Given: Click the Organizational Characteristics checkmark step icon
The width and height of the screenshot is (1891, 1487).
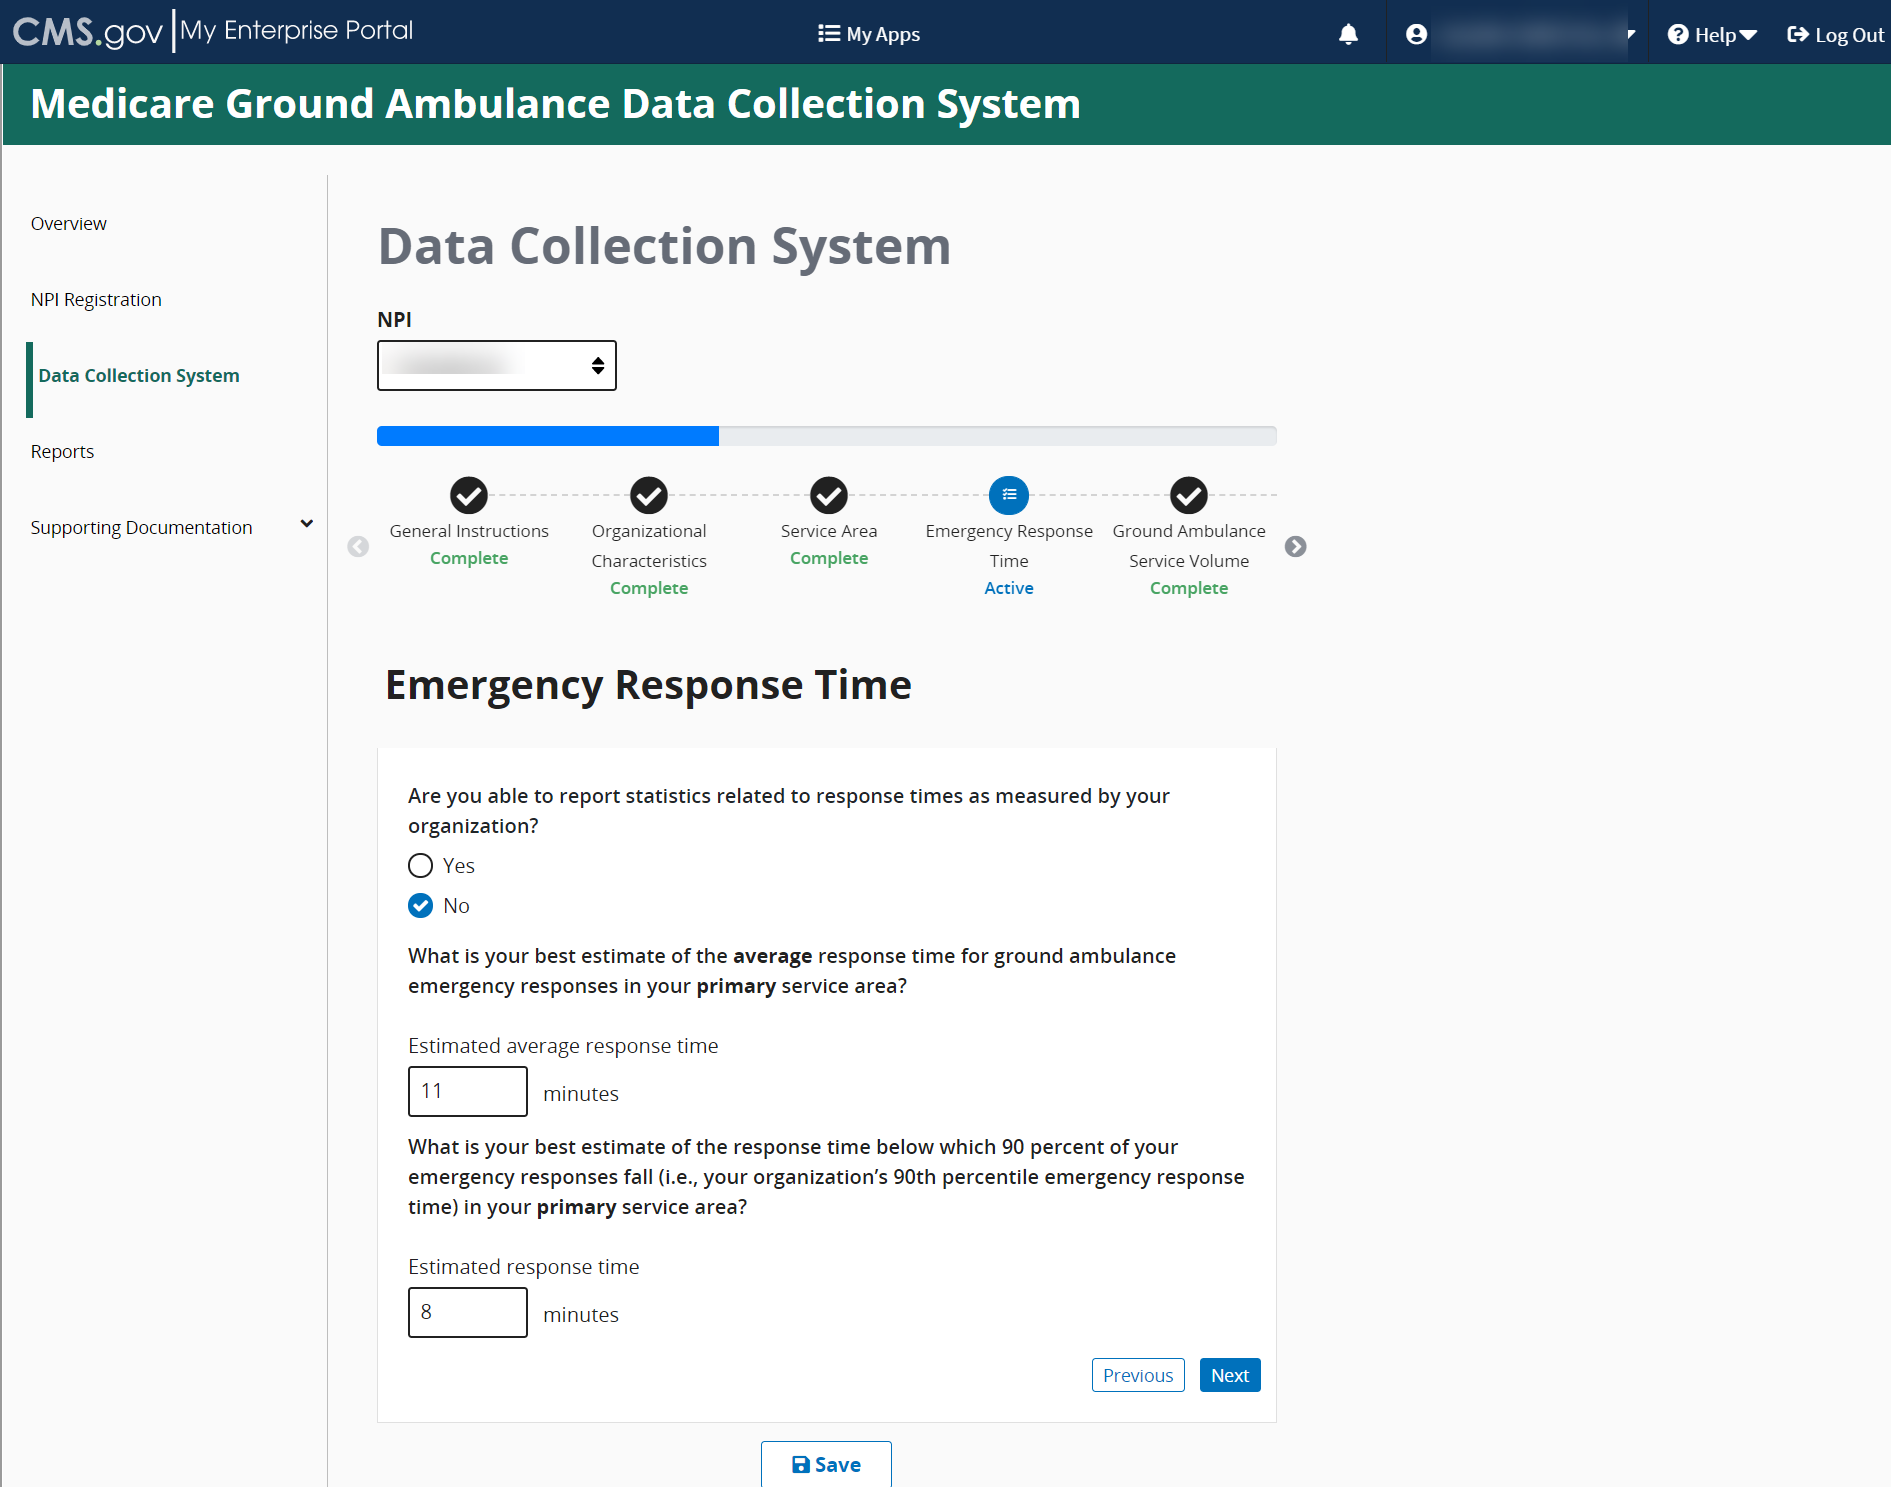Looking at the screenshot, I should [649, 495].
